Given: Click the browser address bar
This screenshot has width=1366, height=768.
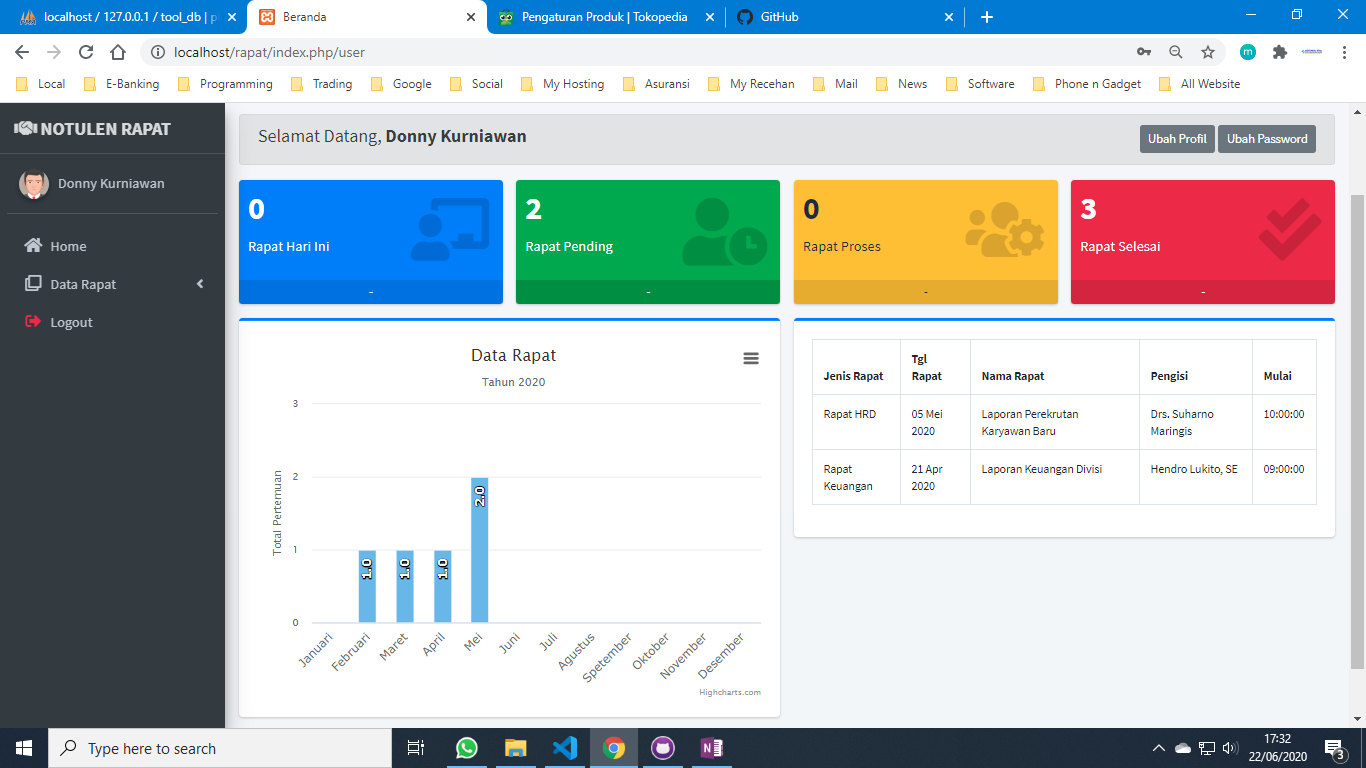Looking at the screenshot, I should [640, 52].
